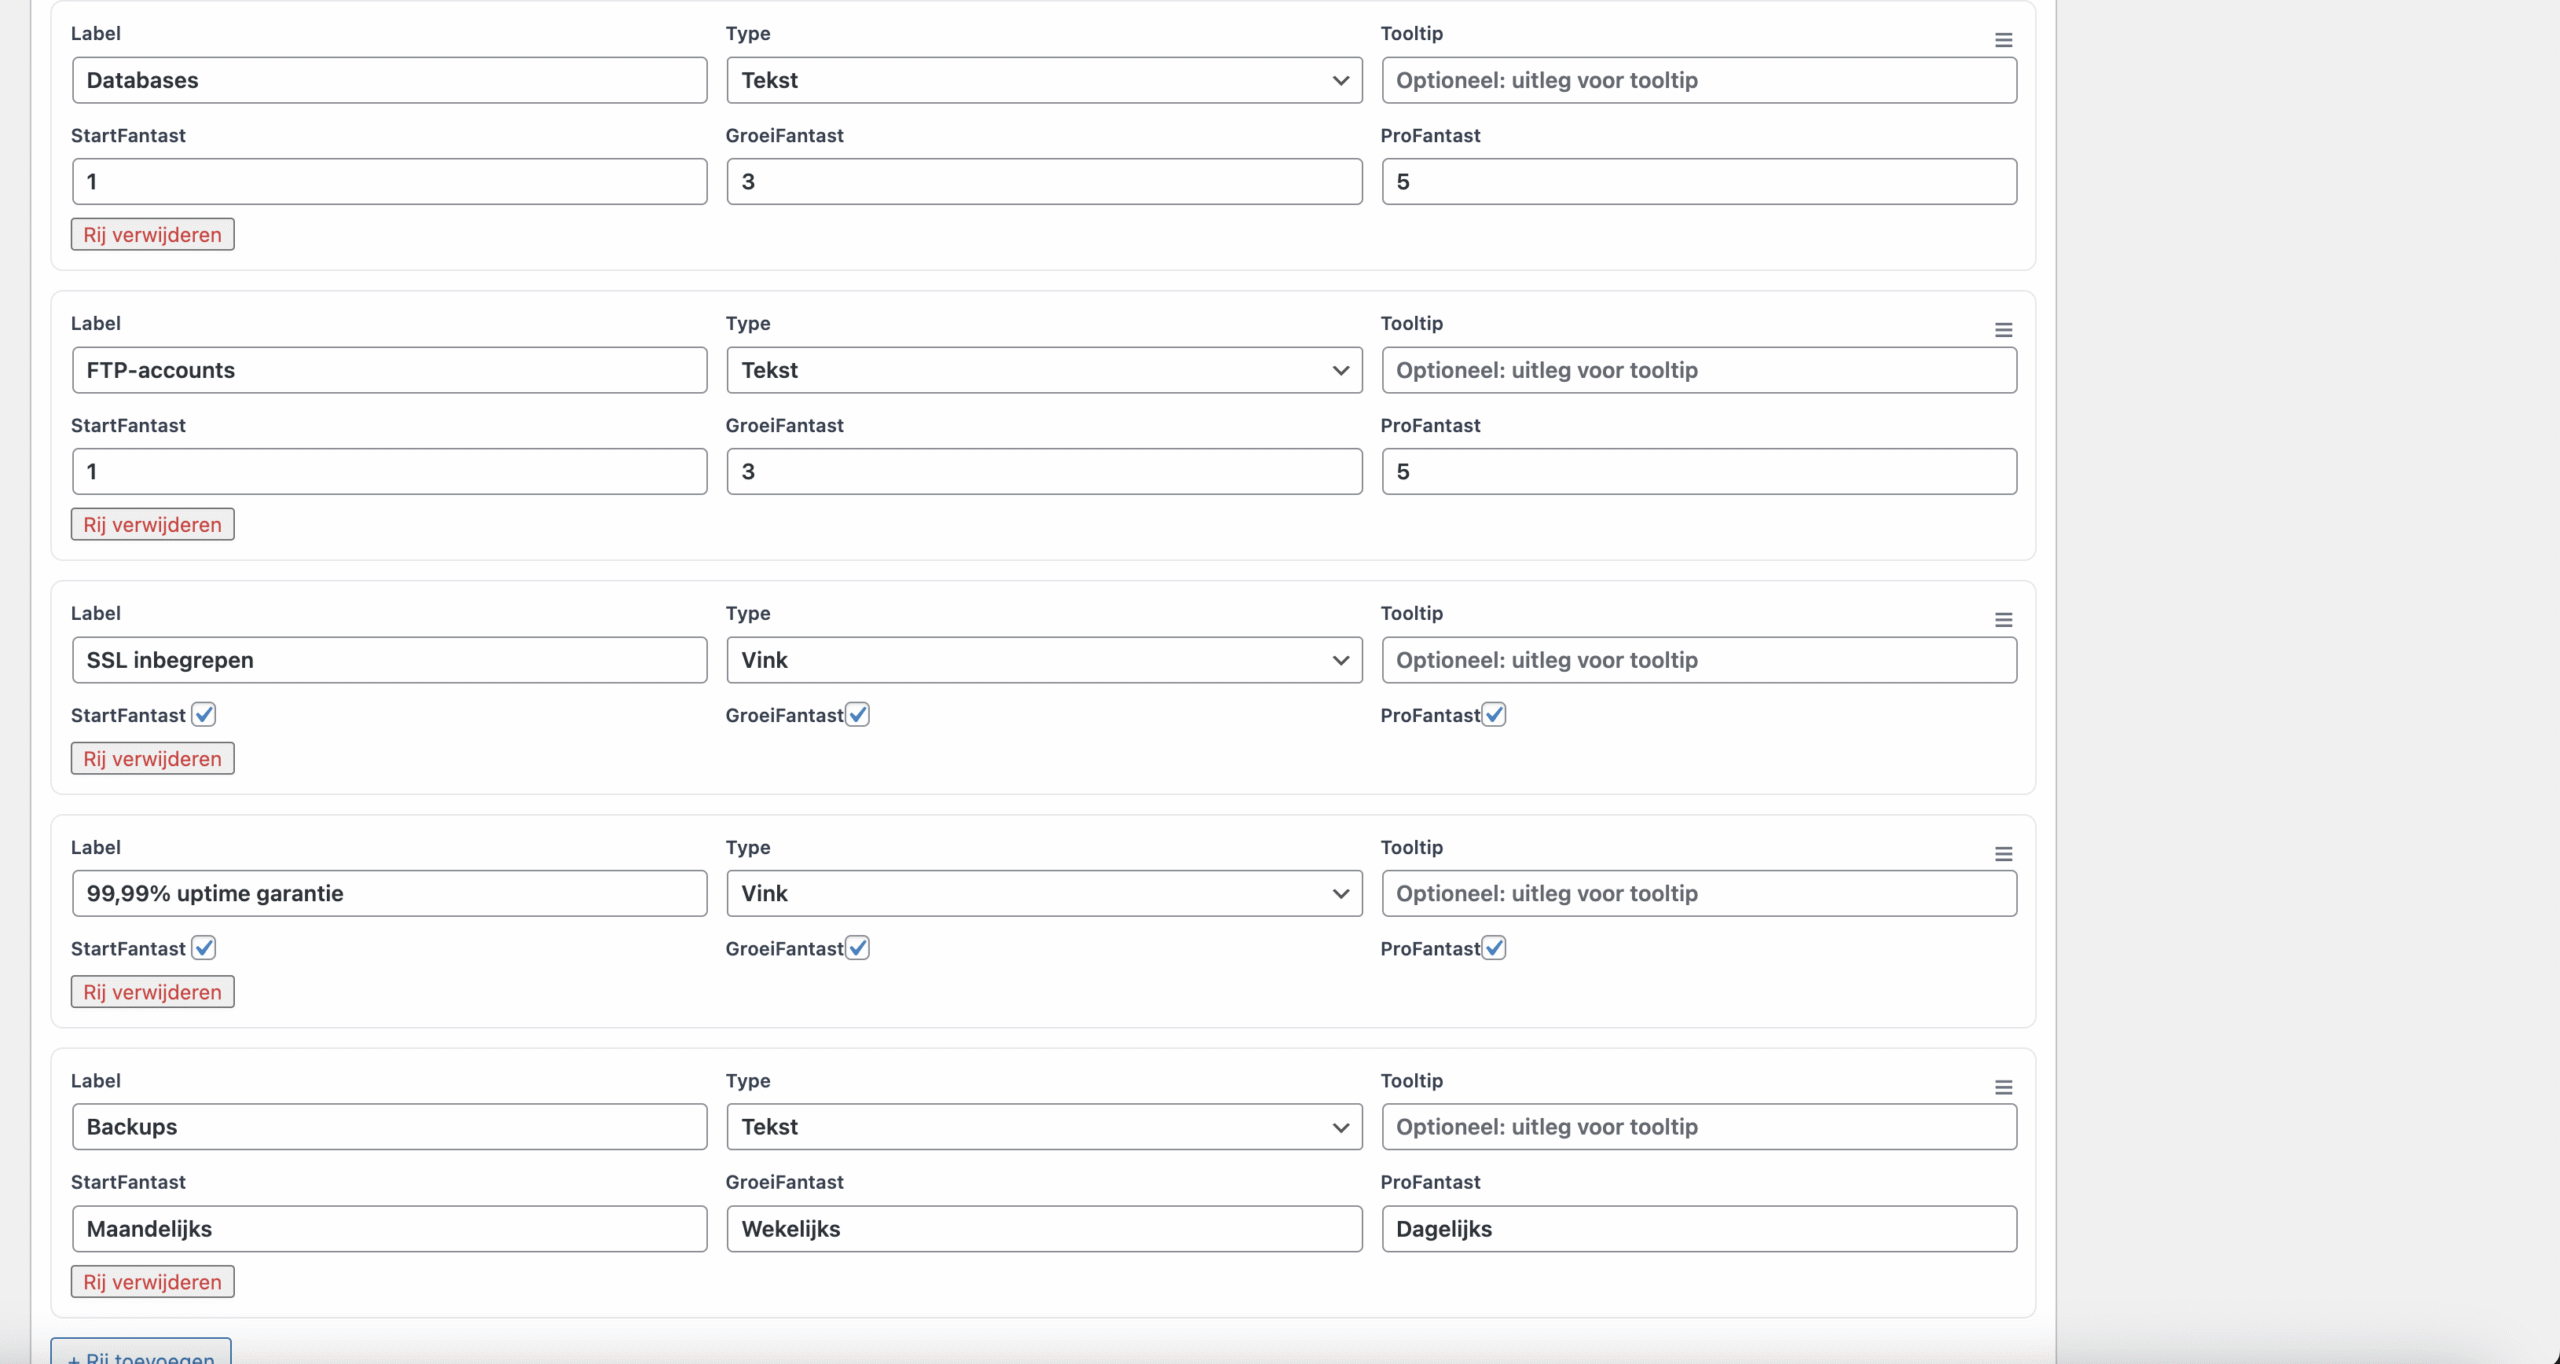Change the Type dropdown for FTP-accounts
Screen dimensions: 2560x1364
tap(1044, 370)
